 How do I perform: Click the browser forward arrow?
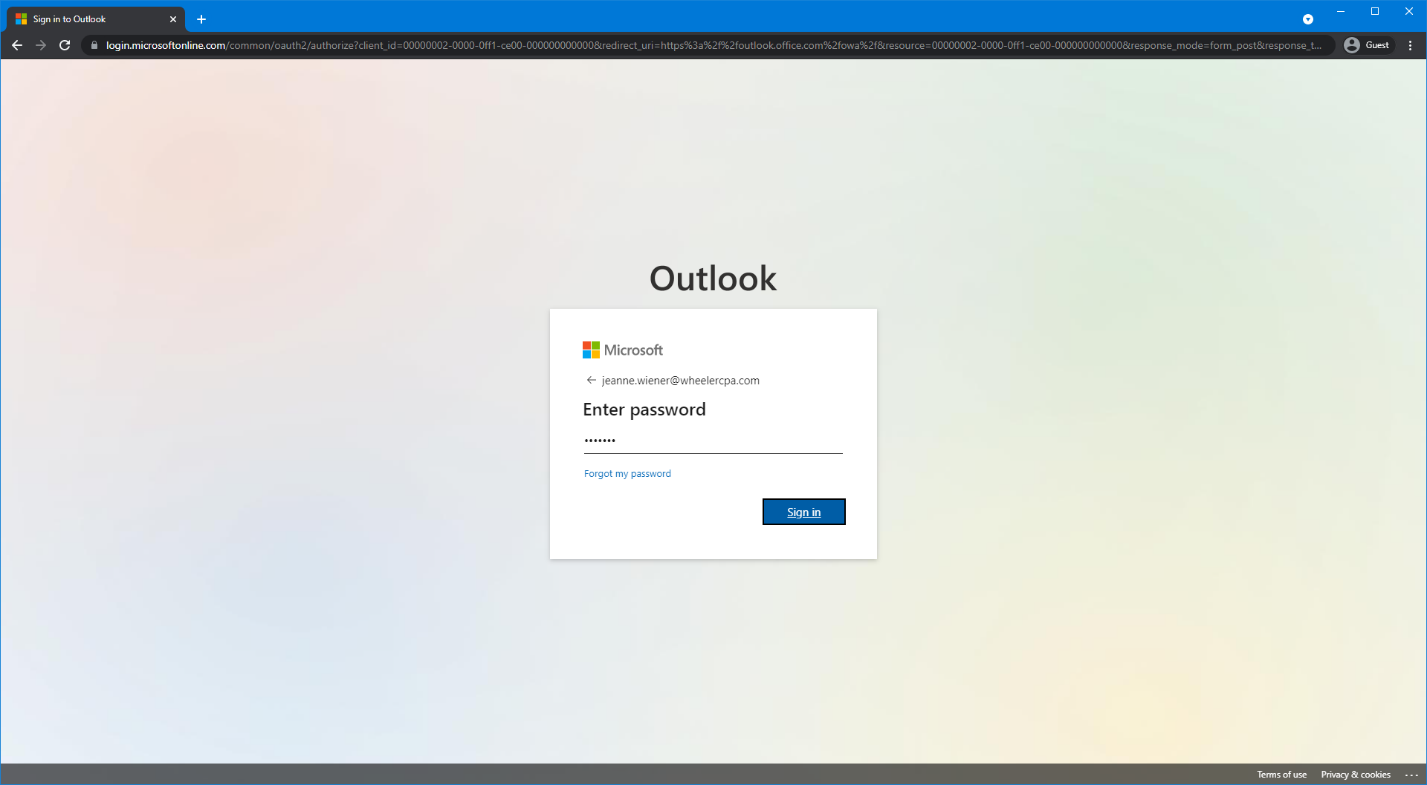41,45
